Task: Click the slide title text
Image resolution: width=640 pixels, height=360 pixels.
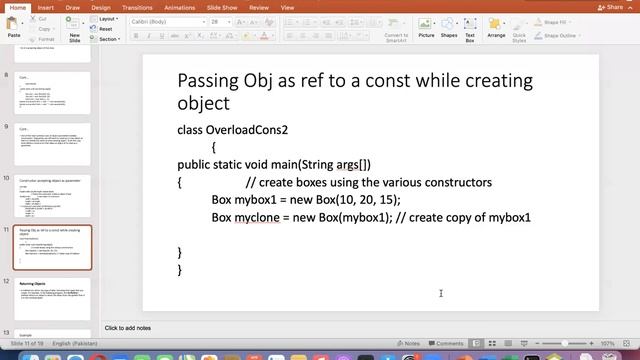Action: click(355, 91)
